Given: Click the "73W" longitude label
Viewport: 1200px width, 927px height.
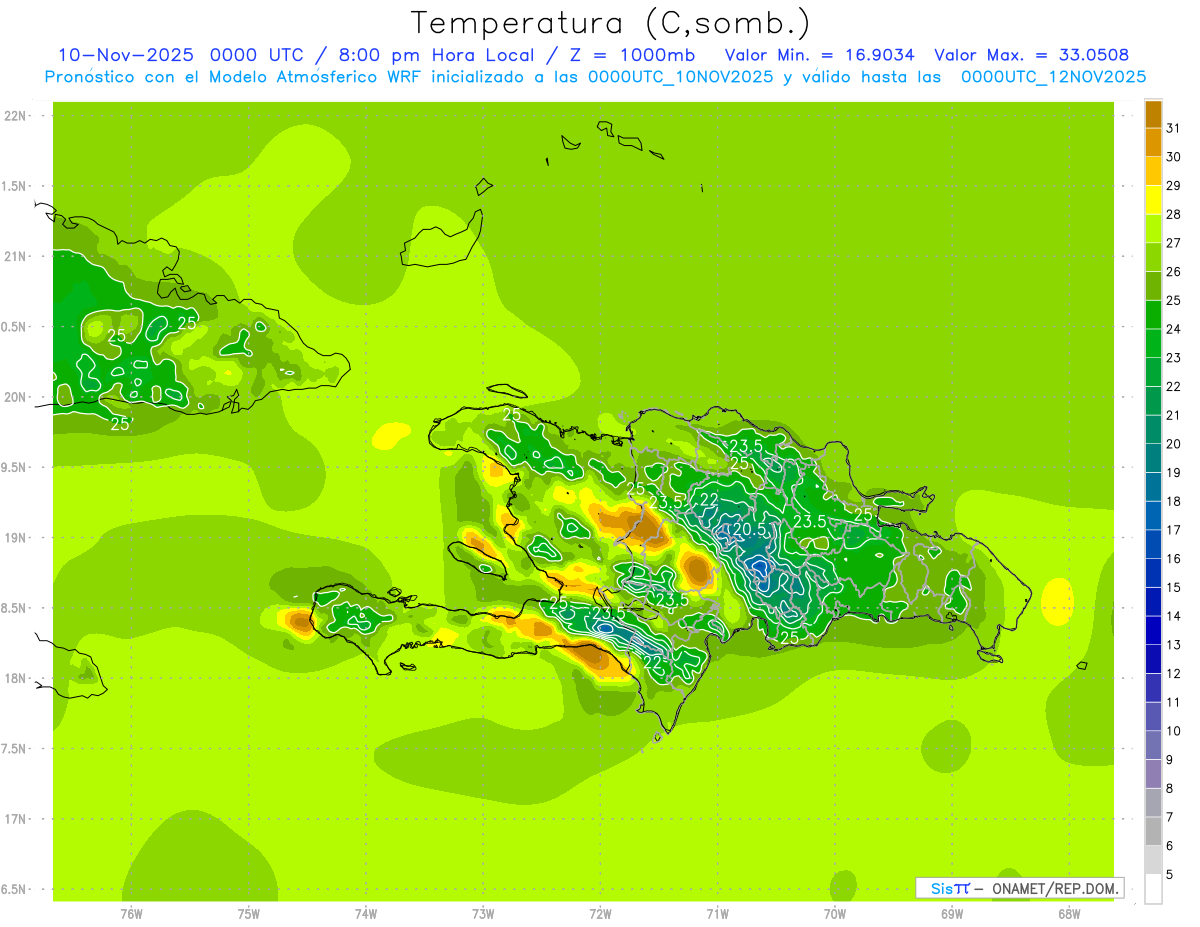Looking at the screenshot, I should click(x=483, y=913).
